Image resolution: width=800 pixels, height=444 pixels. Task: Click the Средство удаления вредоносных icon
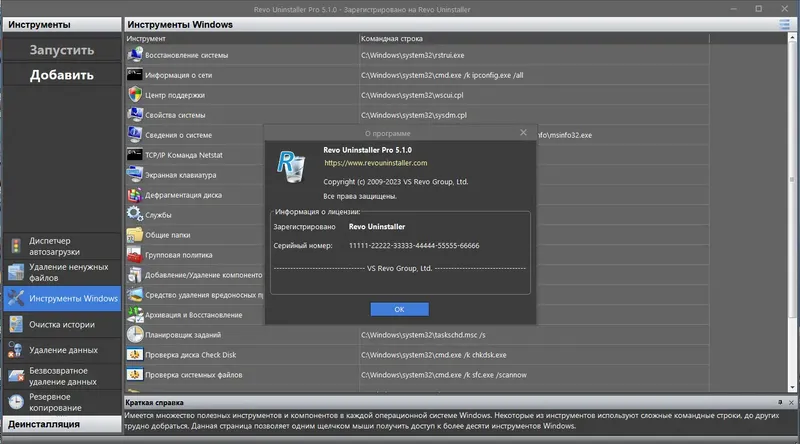[x=135, y=294]
